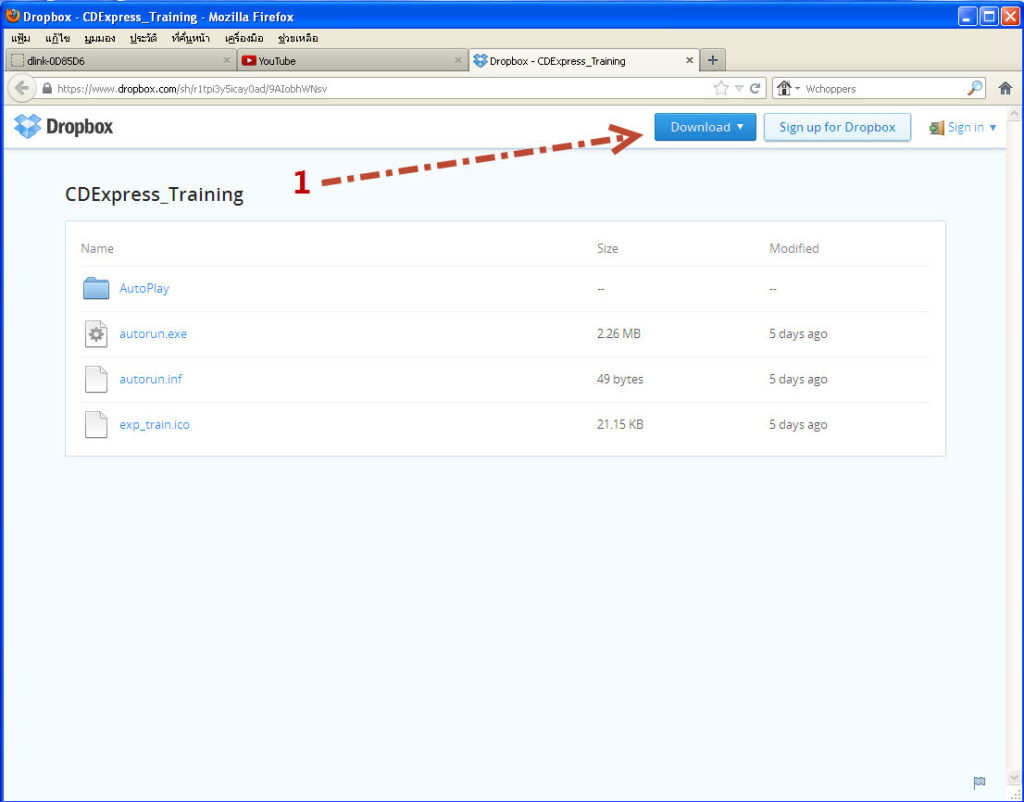The width and height of the screenshot is (1024, 802).
Task: Reload the page with refresh icon
Action: click(x=755, y=88)
